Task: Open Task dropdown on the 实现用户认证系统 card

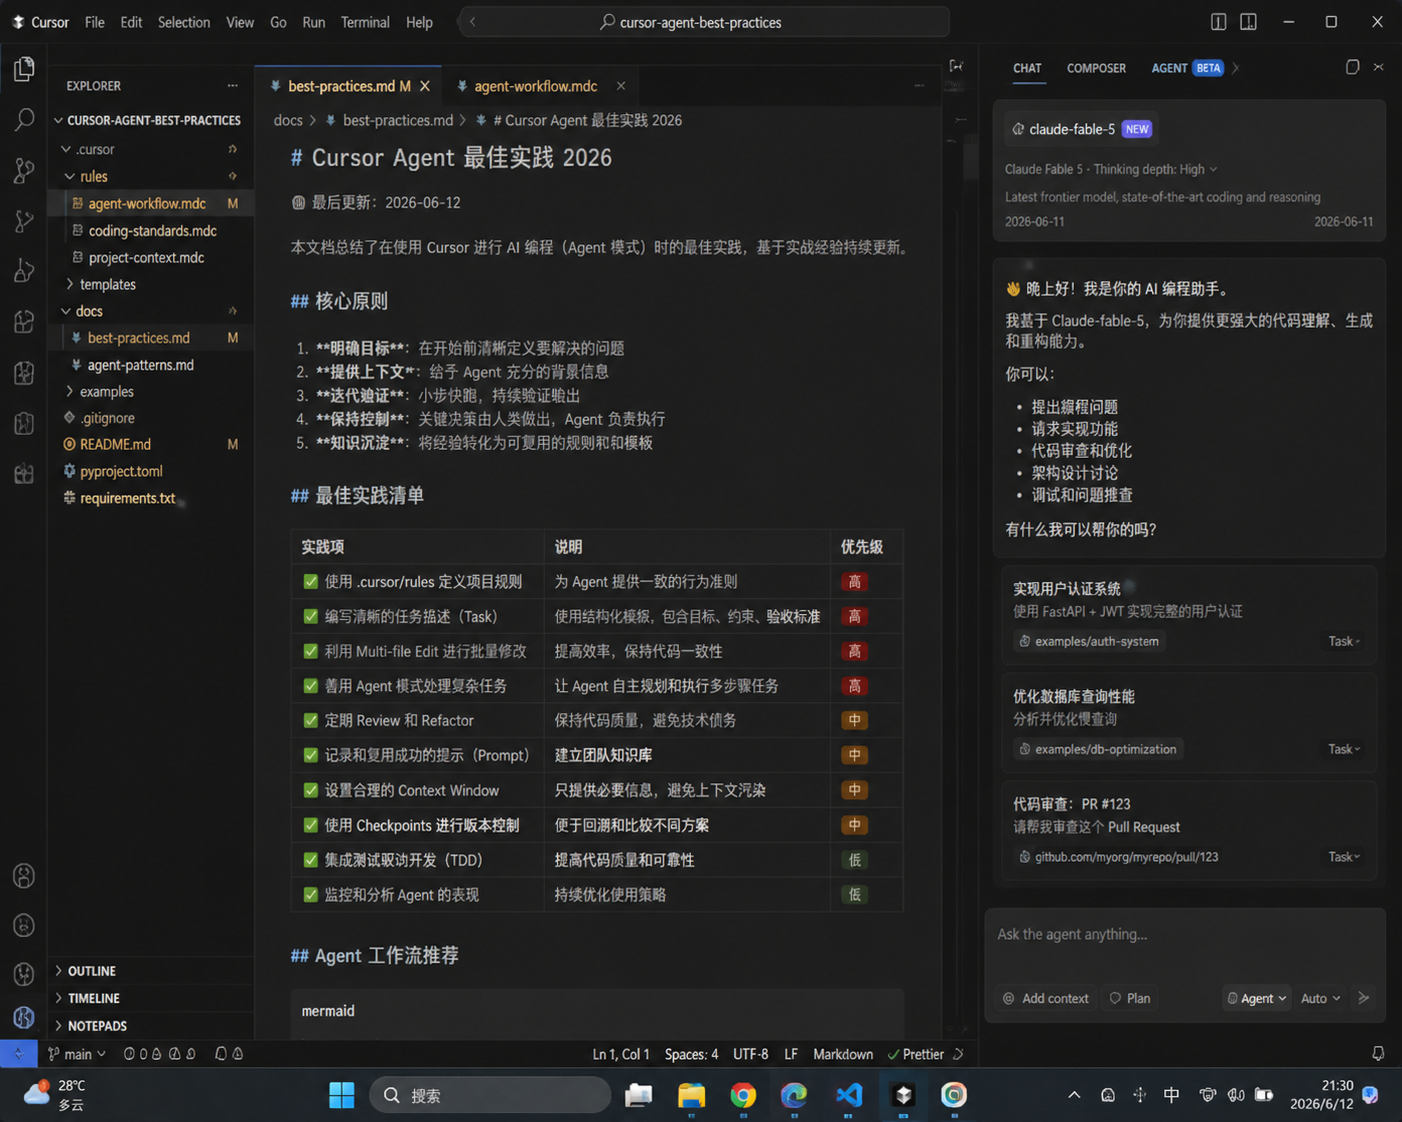Action: (1344, 641)
